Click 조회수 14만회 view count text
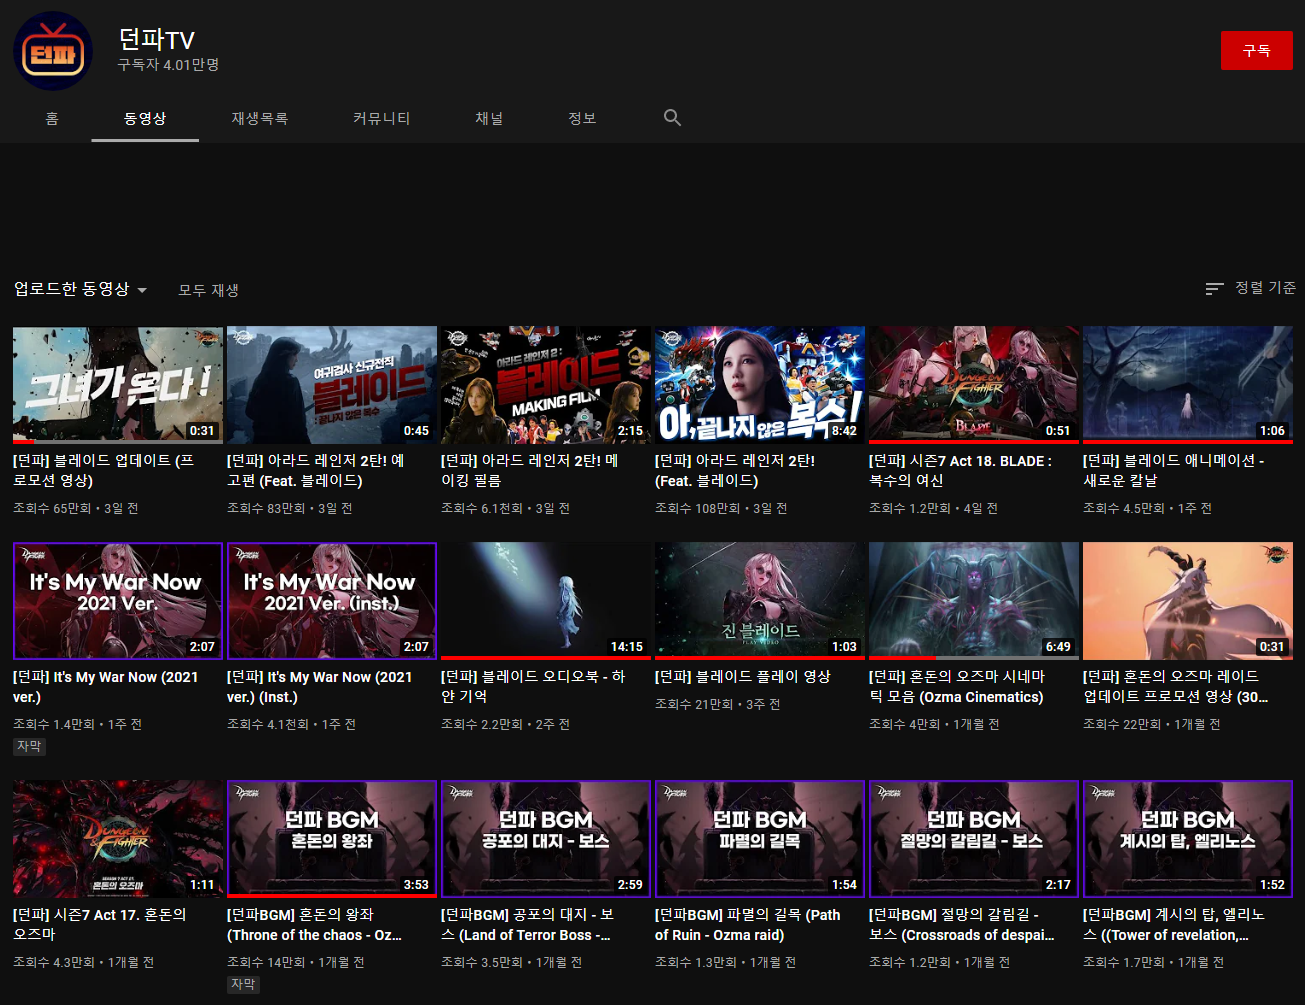 point(266,962)
